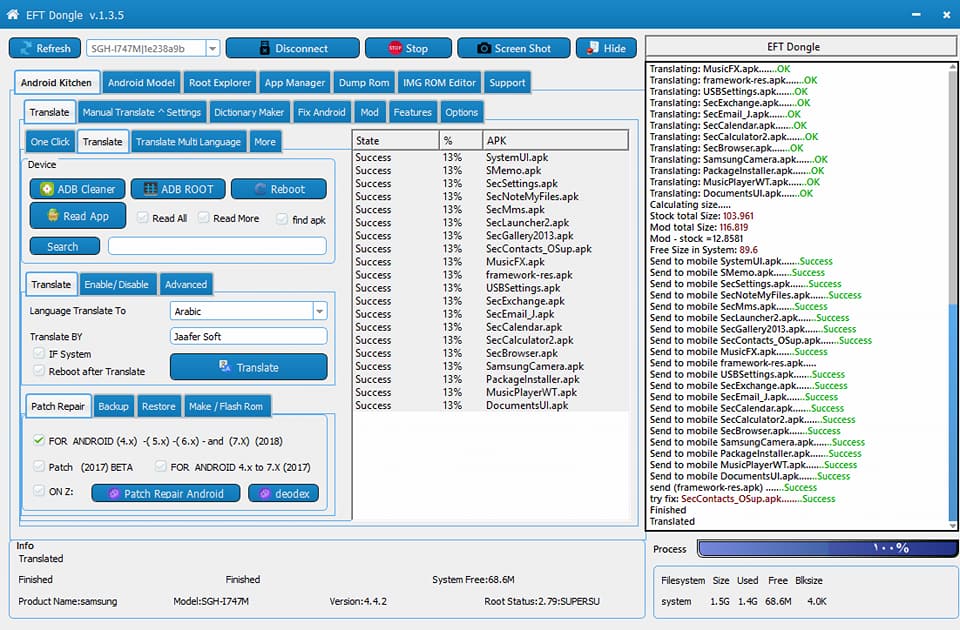
Task: Click the Disconnect phone icon
Action: point(264,48)
